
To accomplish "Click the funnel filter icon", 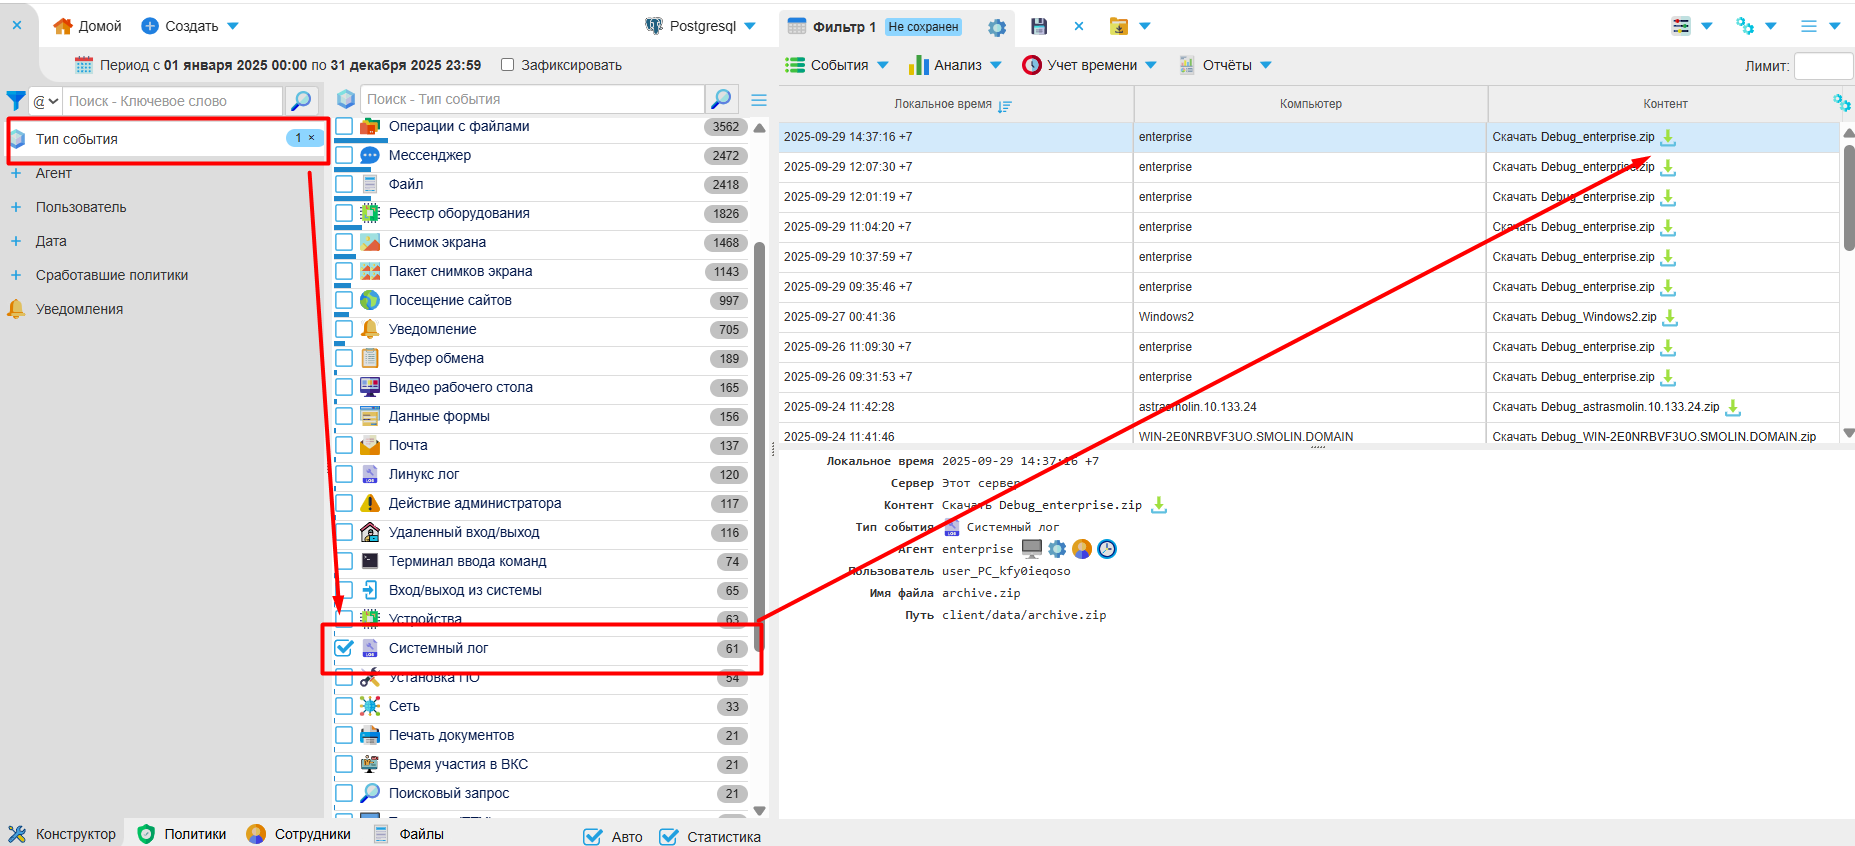I will [16, 101].
